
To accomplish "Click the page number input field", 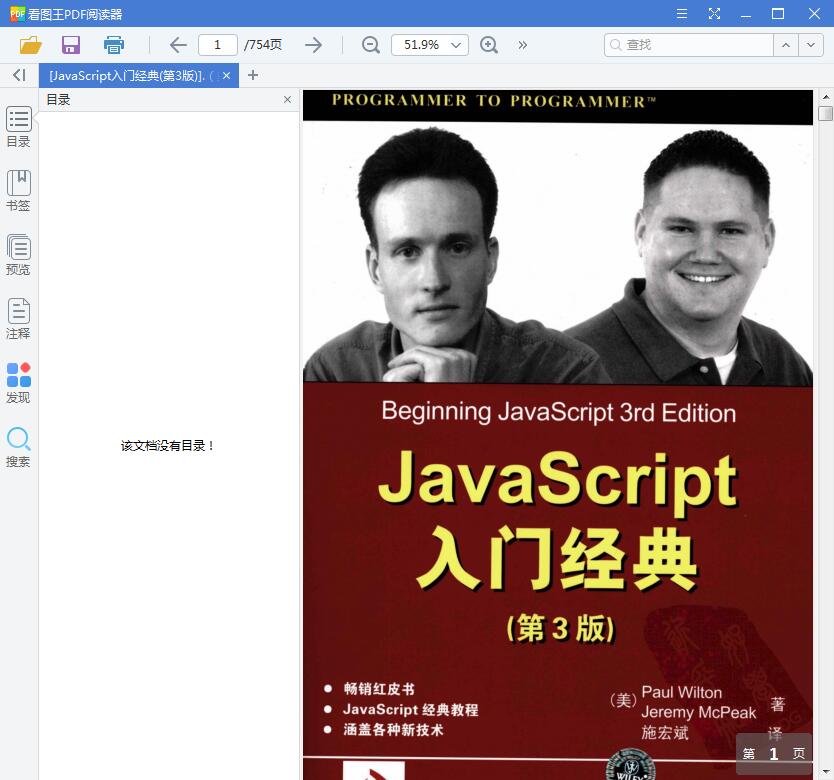I will (x=218, y=45).
